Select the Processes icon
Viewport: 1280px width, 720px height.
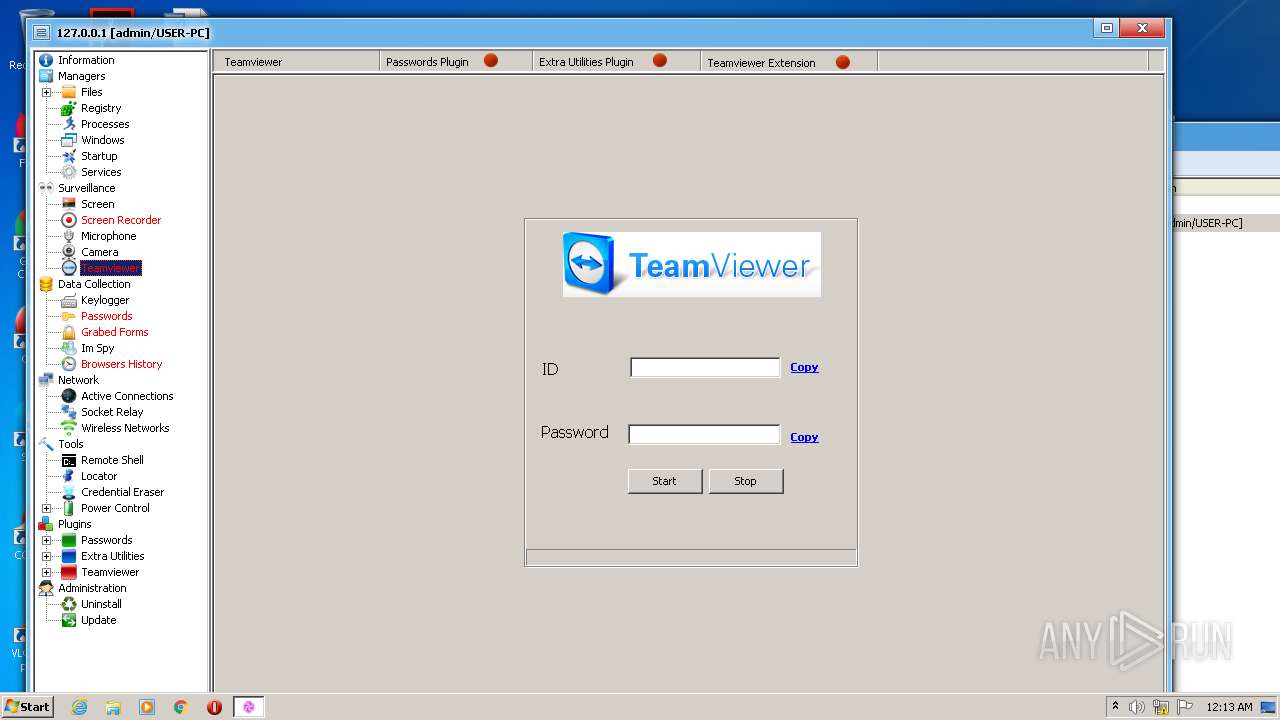coord(69,124)
